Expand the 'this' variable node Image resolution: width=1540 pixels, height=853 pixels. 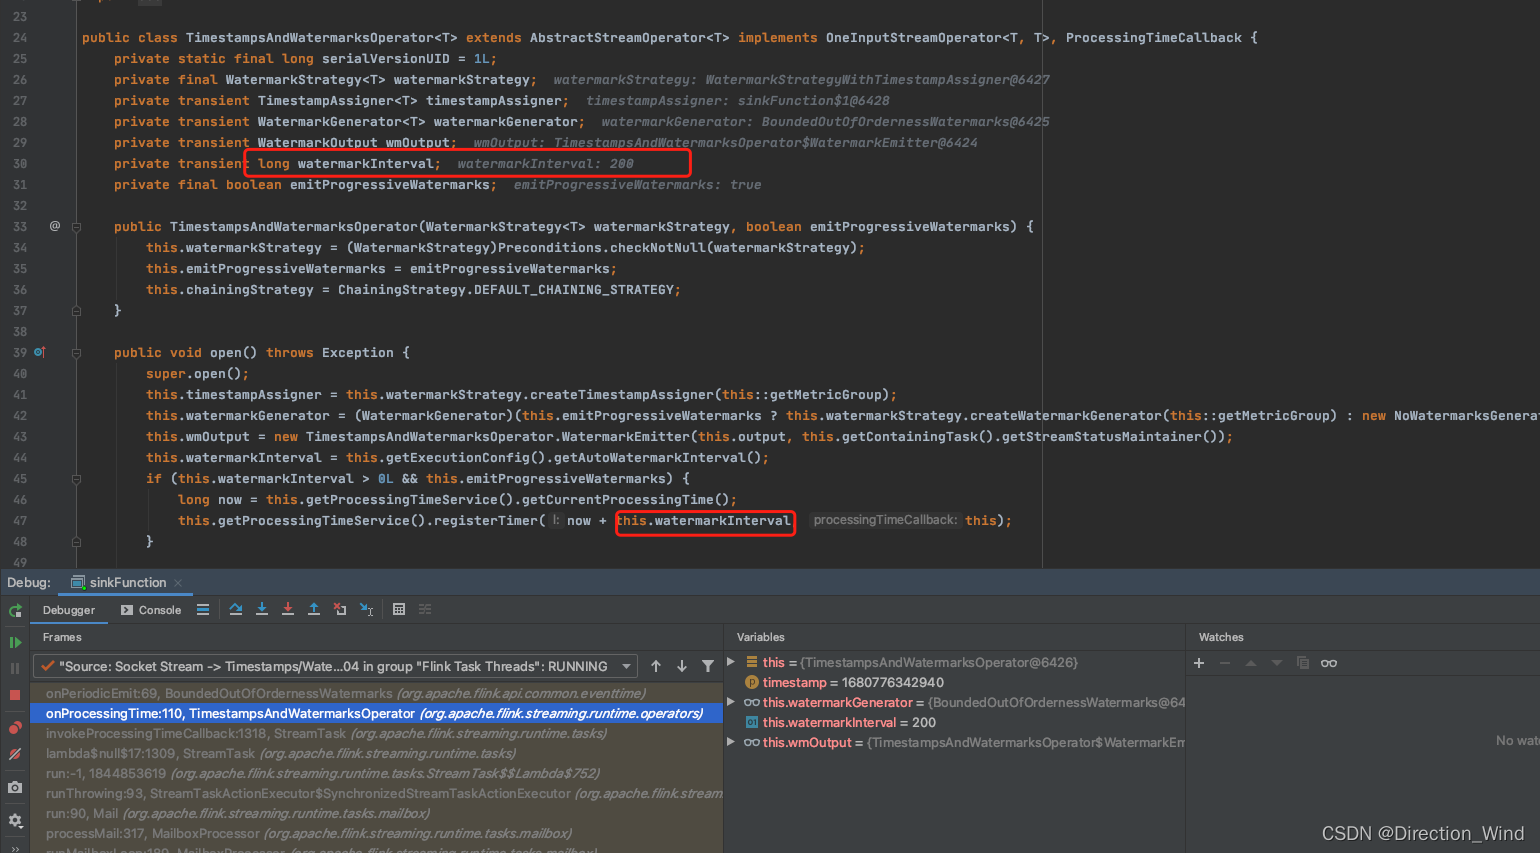(x=731, y=662)
